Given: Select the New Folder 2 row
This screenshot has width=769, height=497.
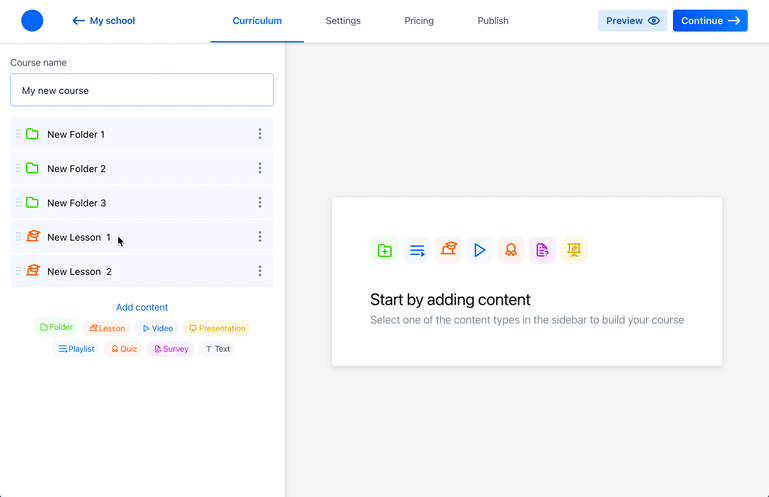Looking at the screenshot, I should 142,168.
